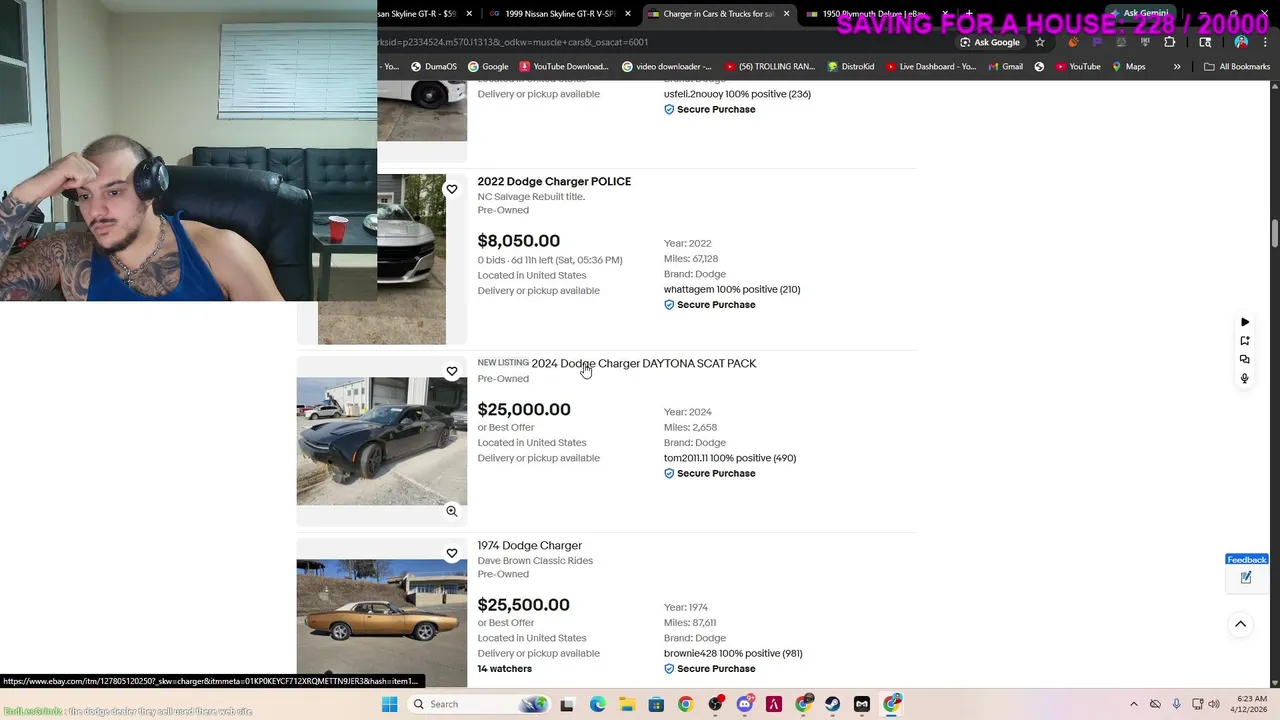Add 2024 Charger DAYTONA SCAT PACK to watchlist heart

click(x=452, y=371)
